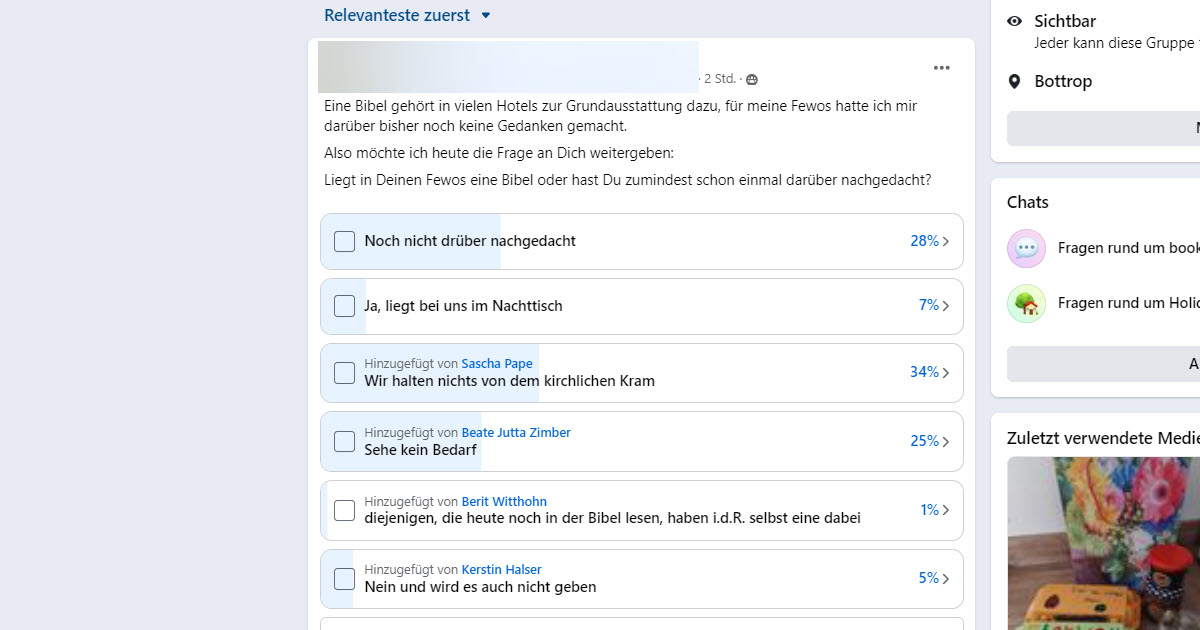Click the gray button below Bottrop
The width and height of the screenshot is (1200, 630).
1103,128
